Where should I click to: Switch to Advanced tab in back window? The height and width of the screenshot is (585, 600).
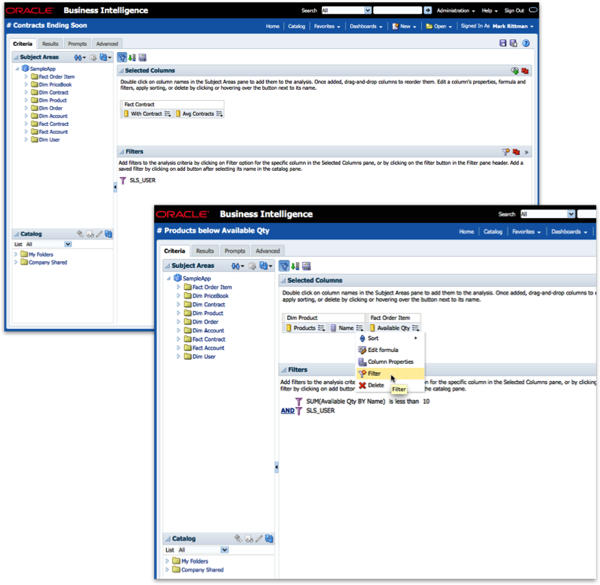107,44
